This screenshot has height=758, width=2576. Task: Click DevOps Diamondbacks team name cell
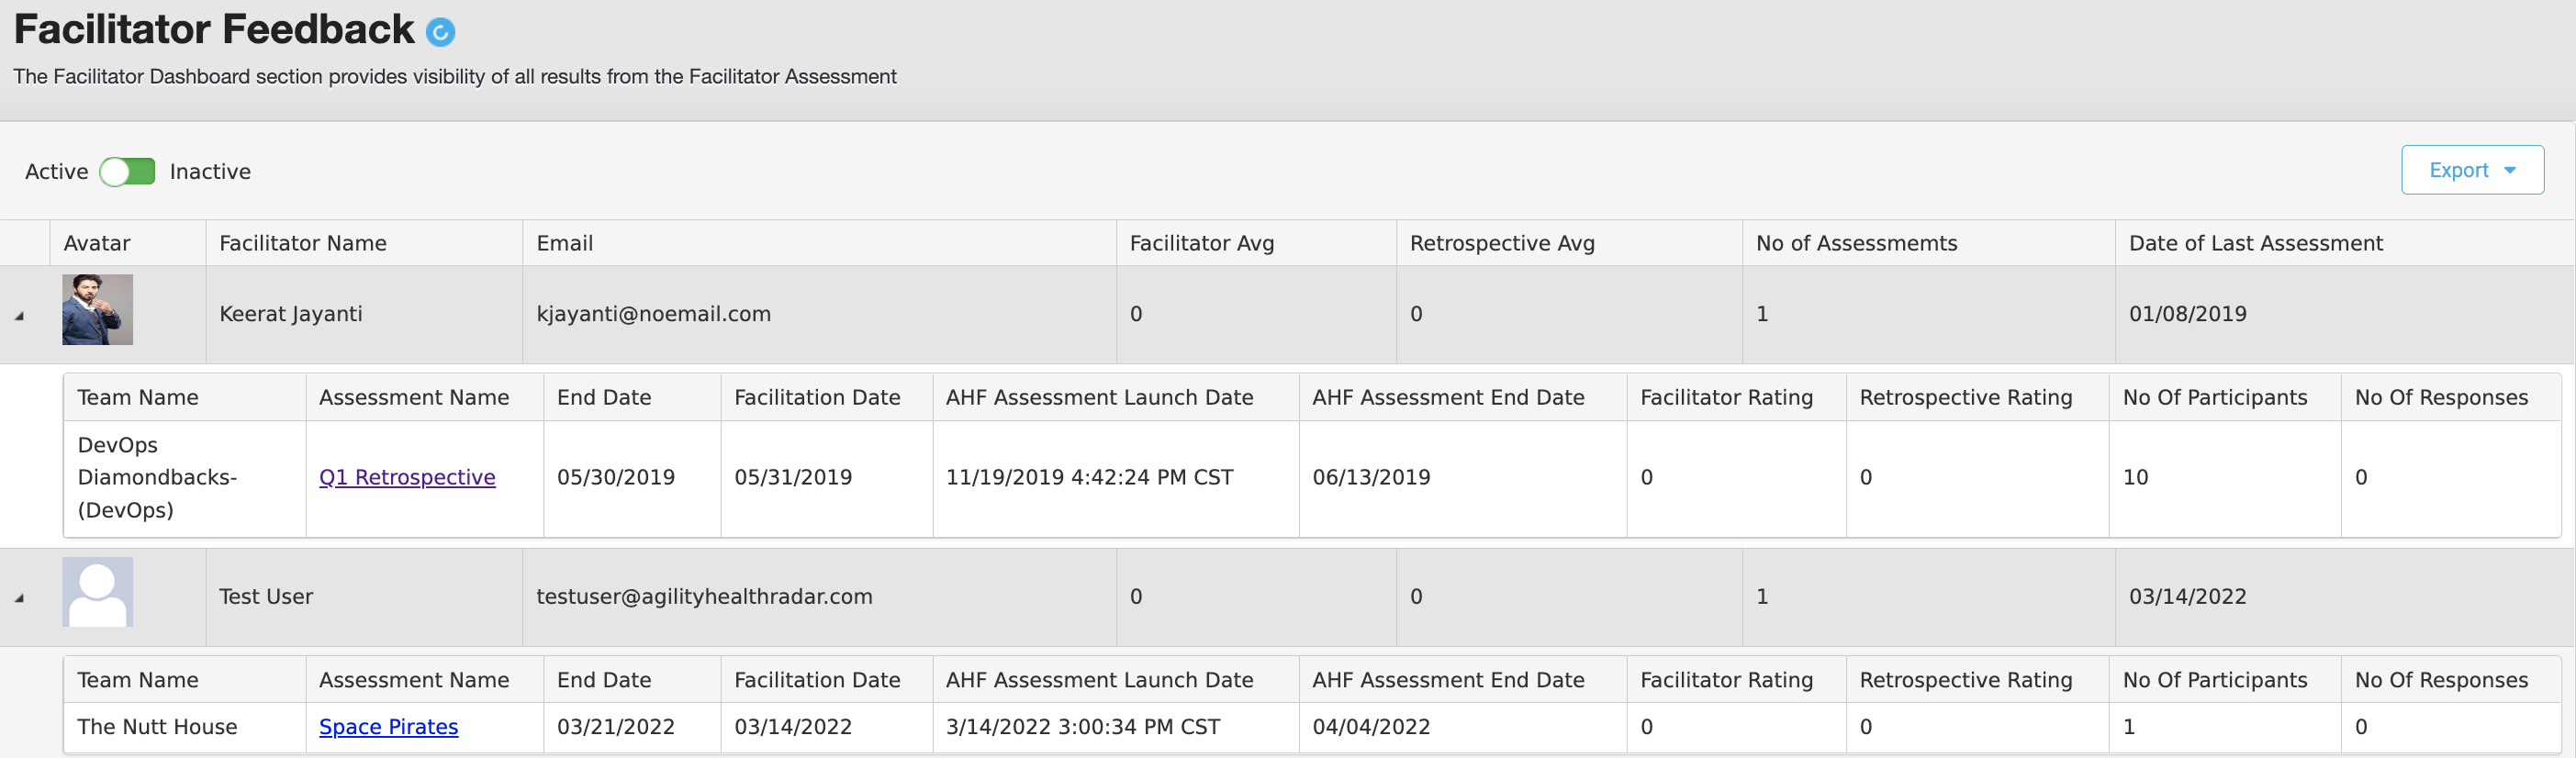157,478
